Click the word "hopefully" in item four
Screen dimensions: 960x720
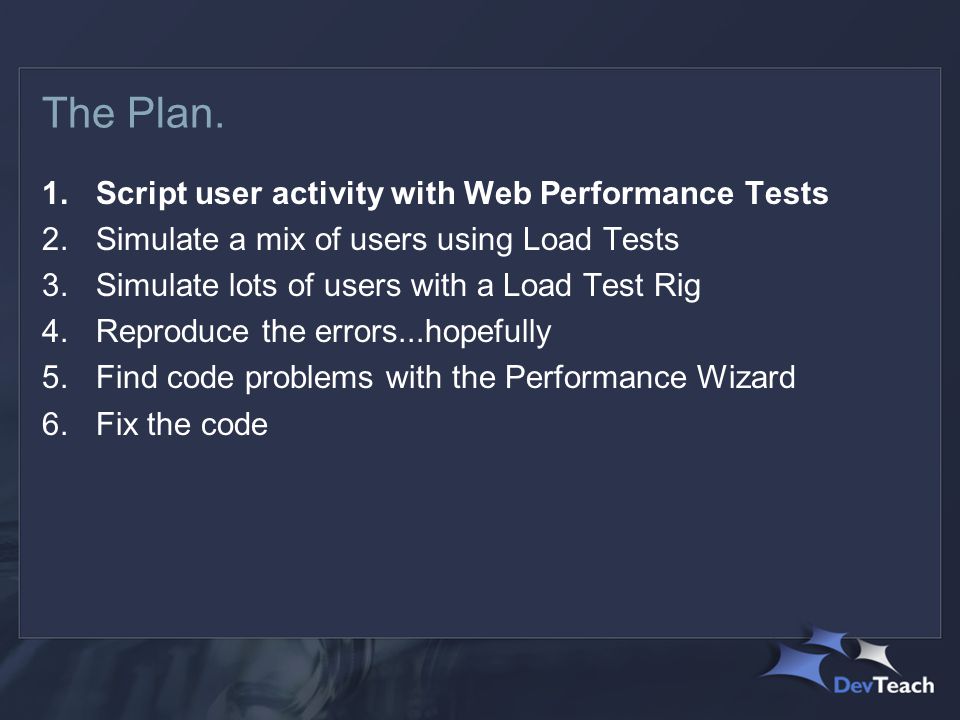488,333
